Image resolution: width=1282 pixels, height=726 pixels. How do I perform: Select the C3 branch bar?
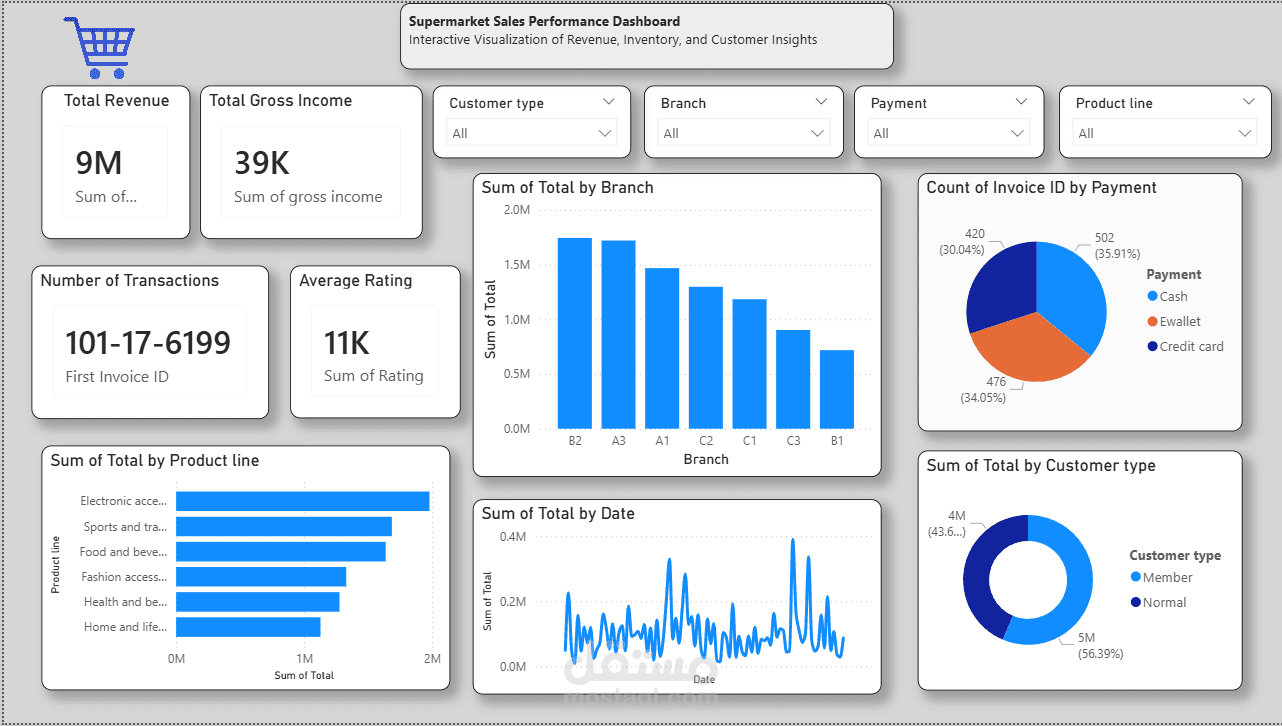(793, 379)
